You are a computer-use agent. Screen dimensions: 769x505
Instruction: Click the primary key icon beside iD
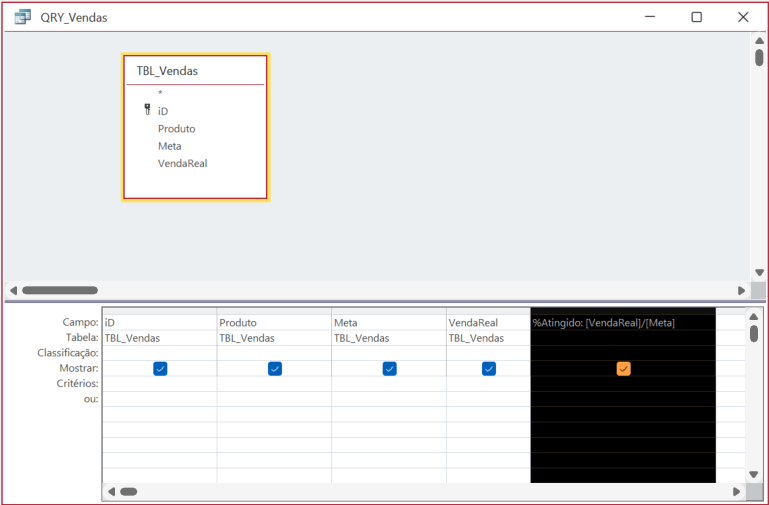coord(147,110)
